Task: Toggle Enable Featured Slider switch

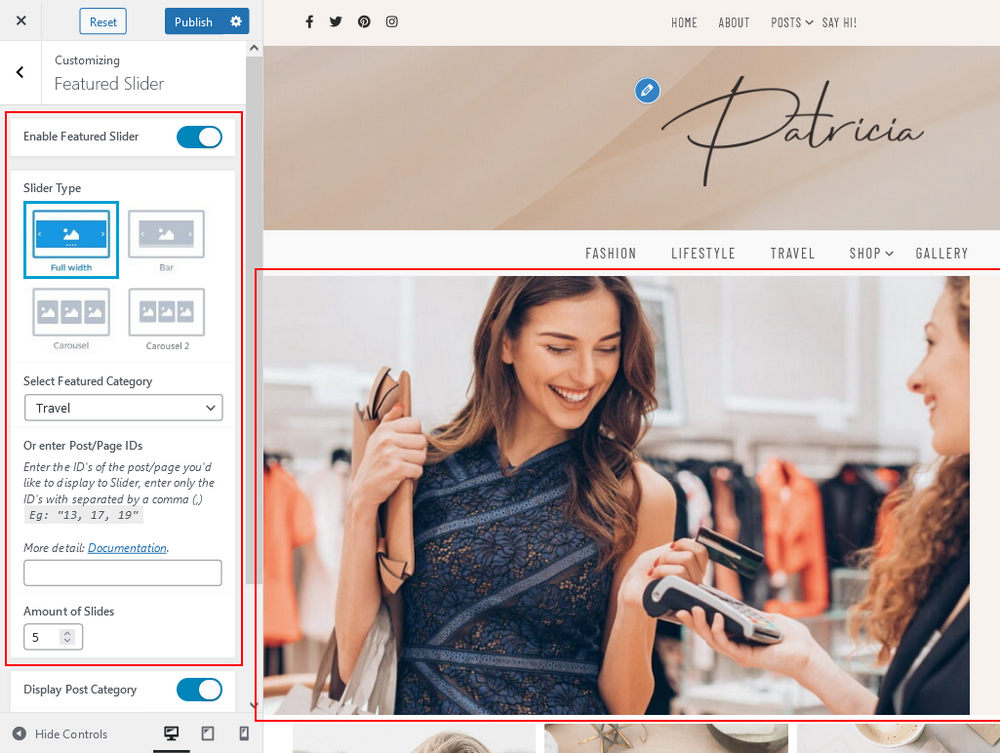Action: (x=200, y=137)
